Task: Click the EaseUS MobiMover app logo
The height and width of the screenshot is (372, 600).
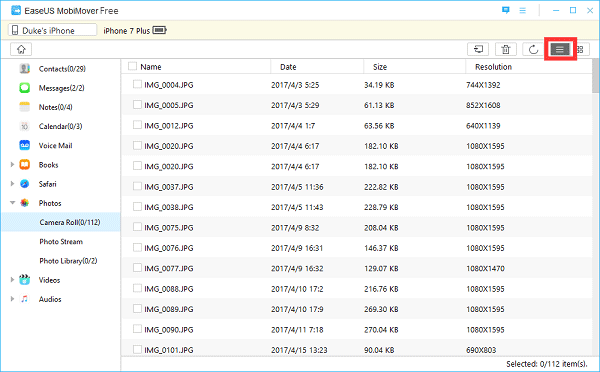Action: 16,10
